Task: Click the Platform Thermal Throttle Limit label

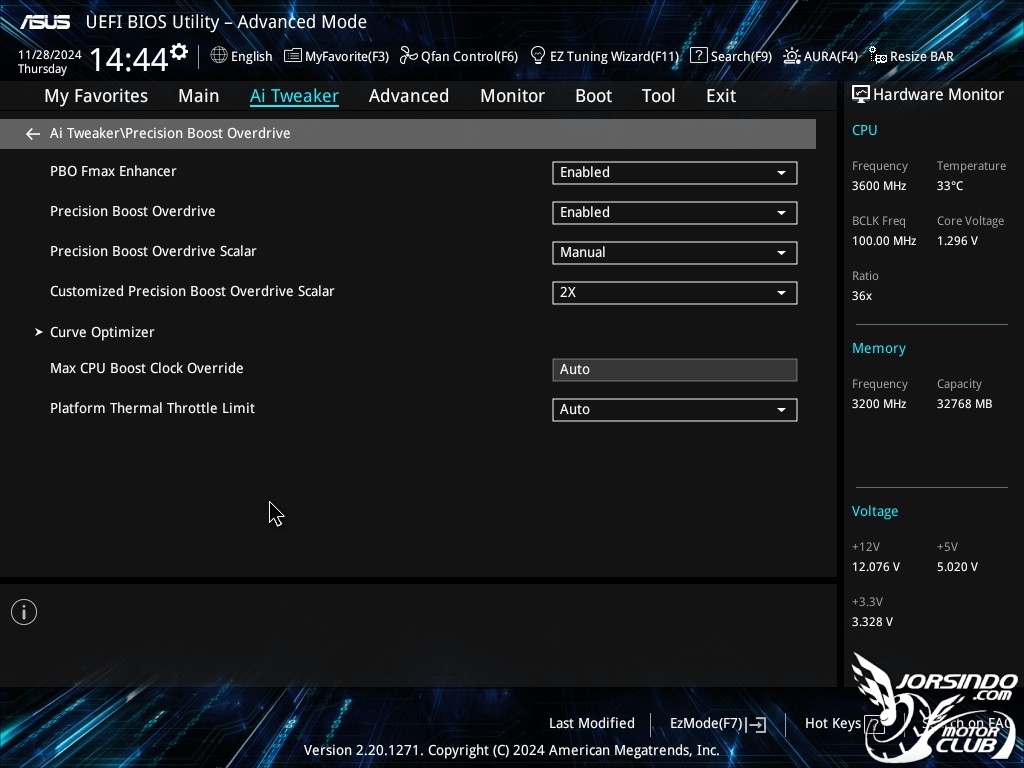Action: [x=152, y=408]
